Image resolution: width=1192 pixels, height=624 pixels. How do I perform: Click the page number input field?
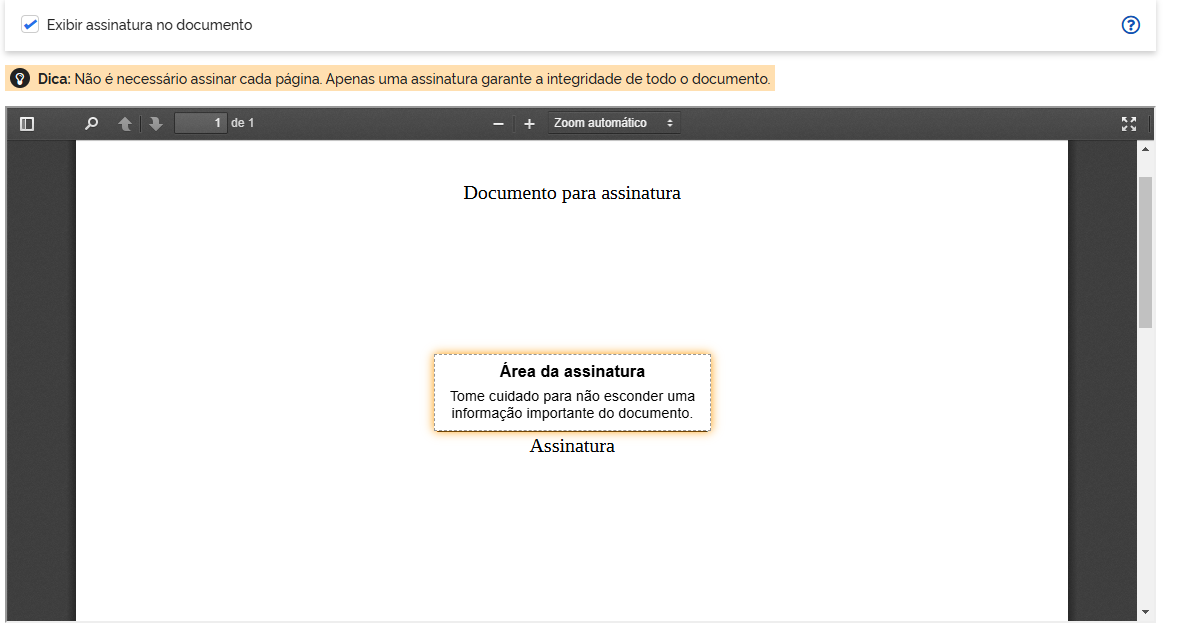pyautogui.click(x=201, y=123)
